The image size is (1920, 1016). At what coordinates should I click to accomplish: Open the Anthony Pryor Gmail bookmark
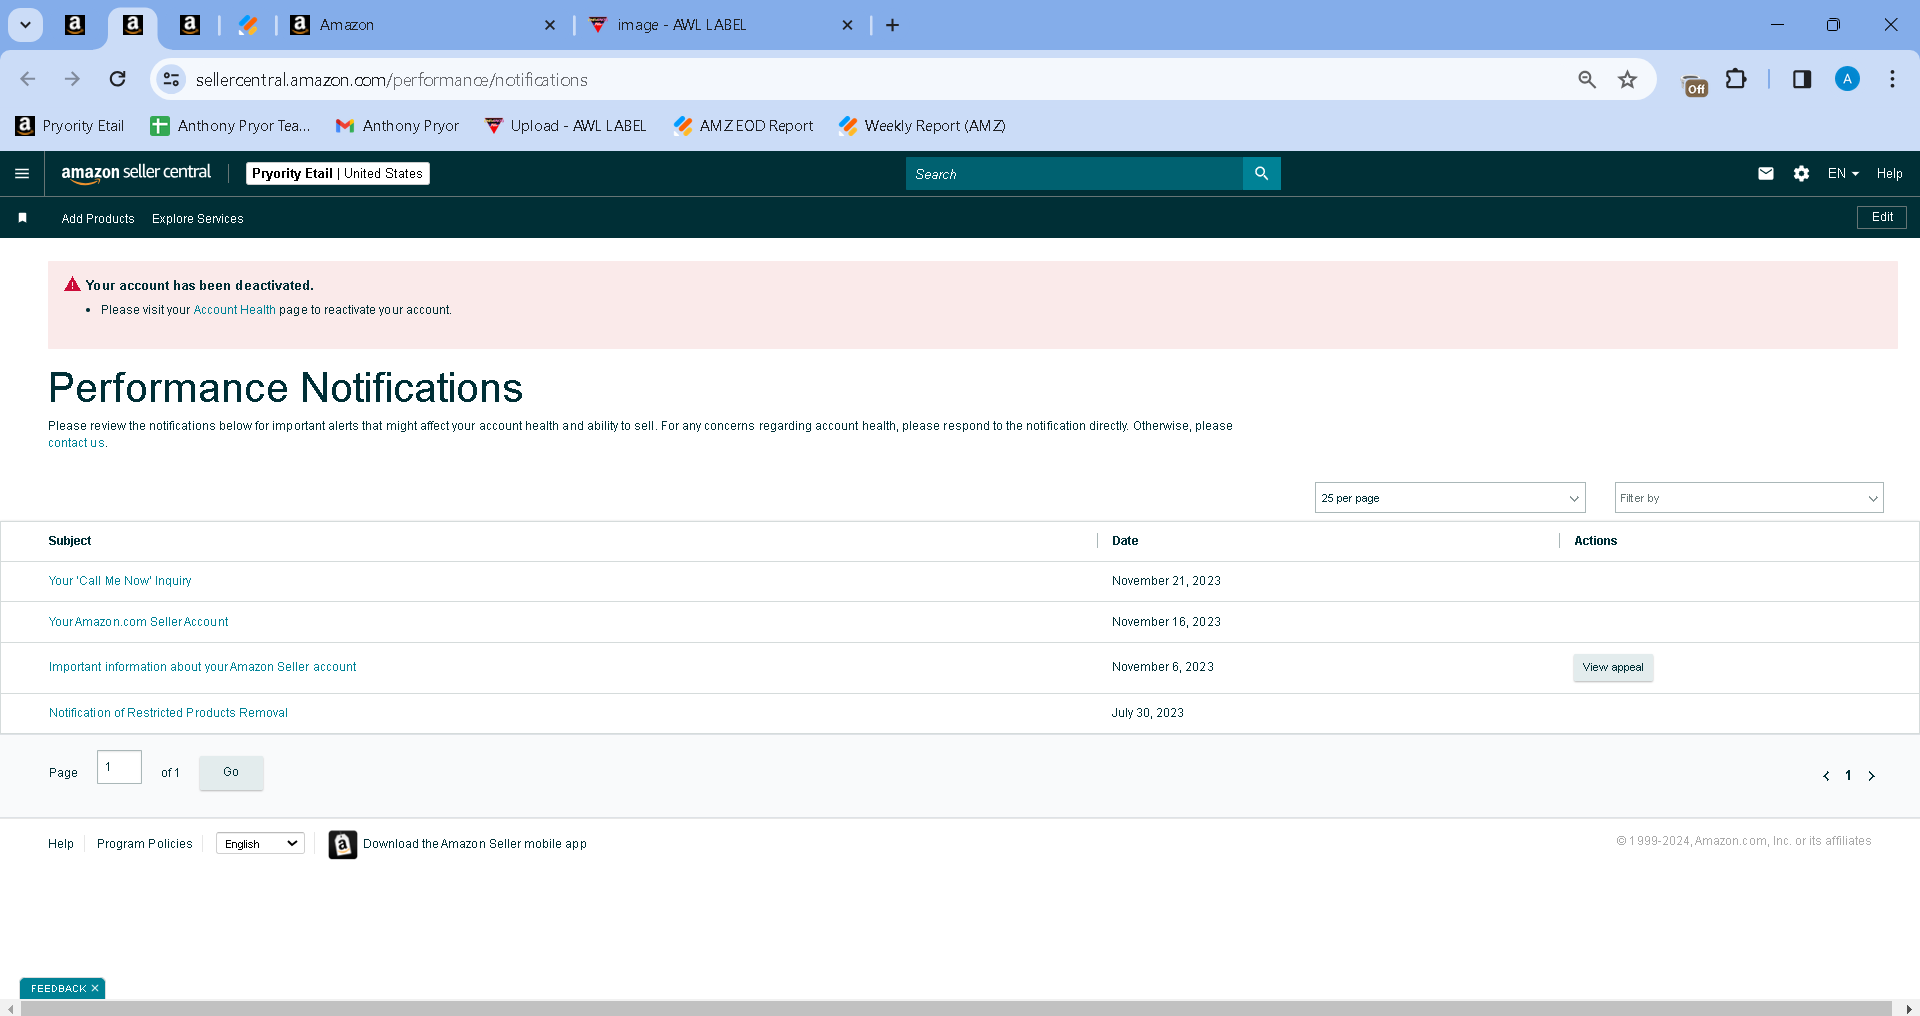click(398, 126)
